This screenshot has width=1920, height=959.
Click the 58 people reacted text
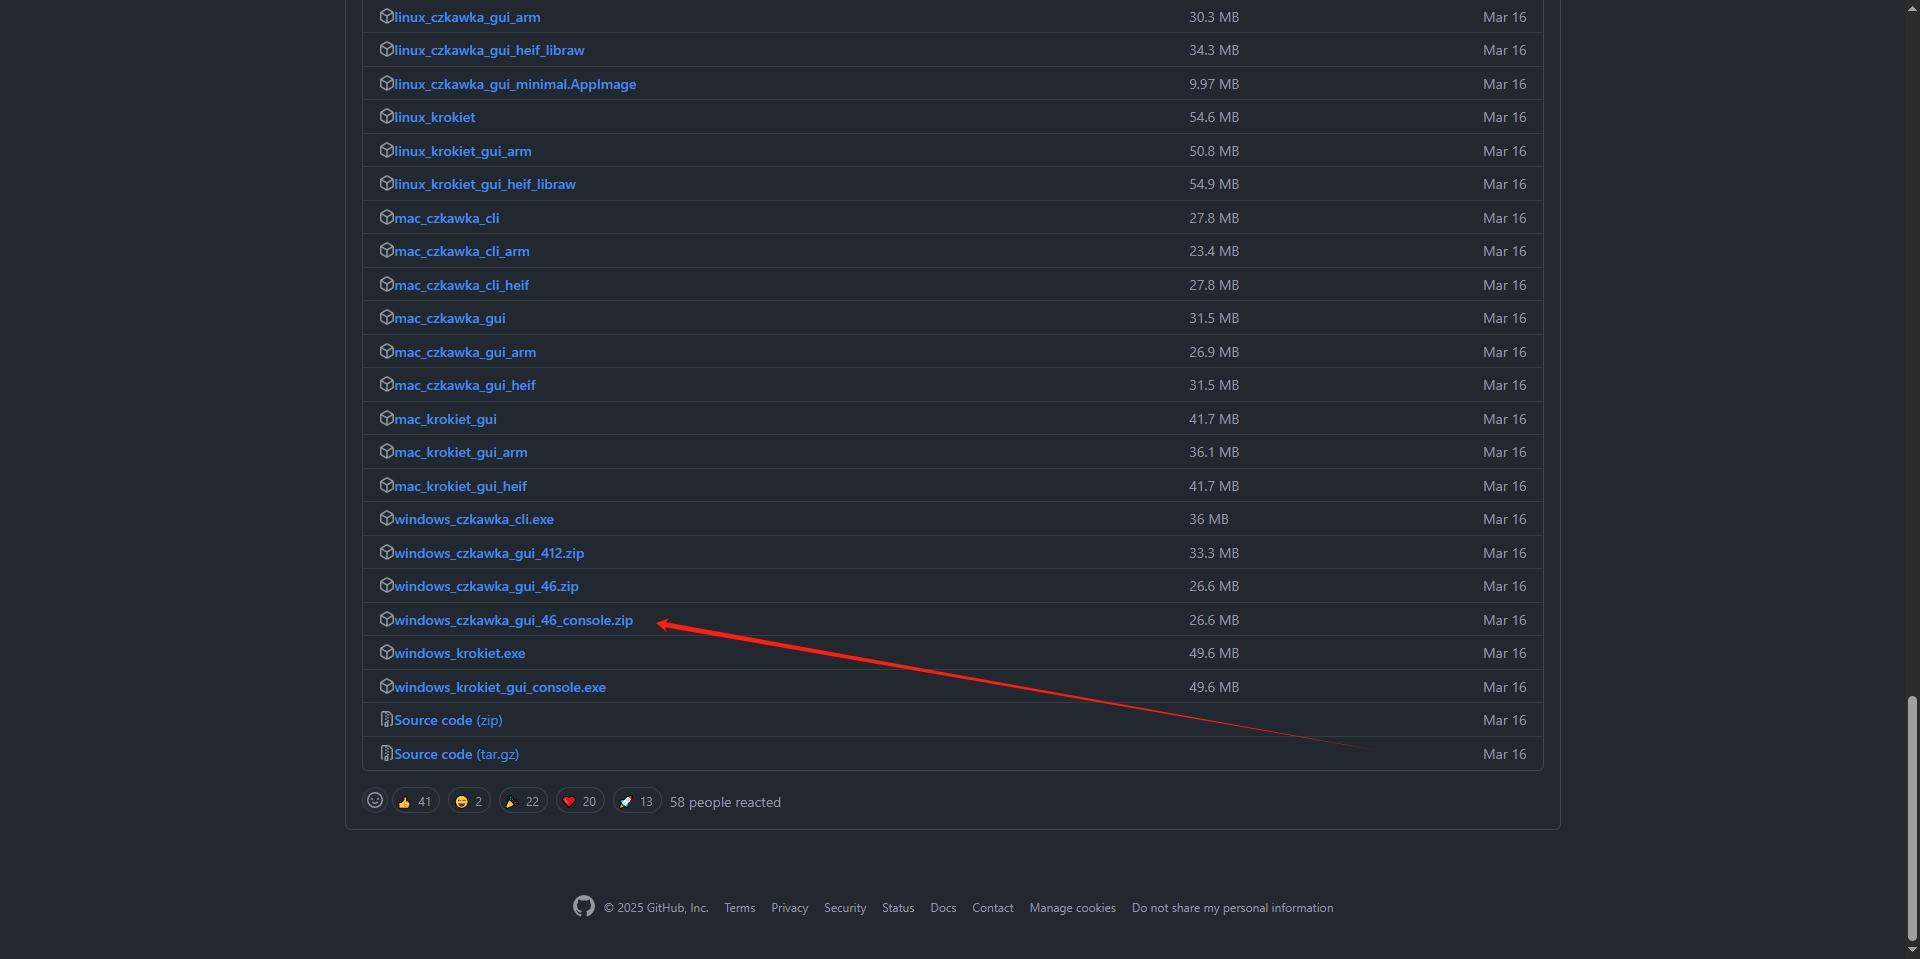[x=725, y=802]
